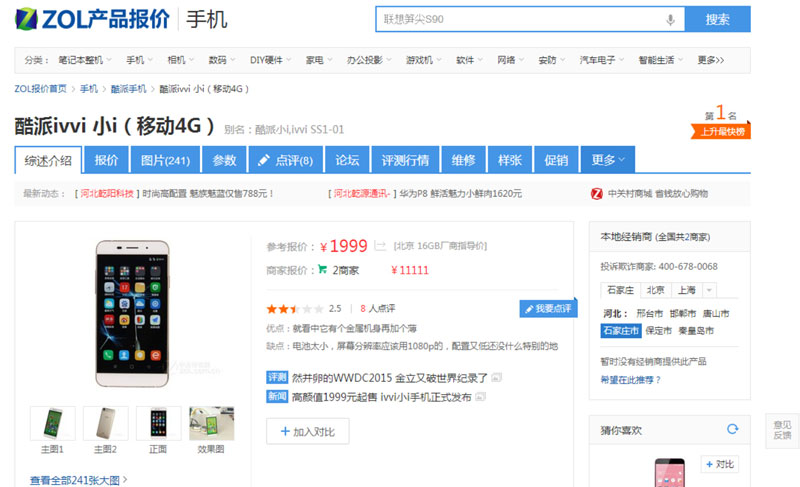
Task: Click the red Z 中关村商城 icon
Action: point(596,193)
